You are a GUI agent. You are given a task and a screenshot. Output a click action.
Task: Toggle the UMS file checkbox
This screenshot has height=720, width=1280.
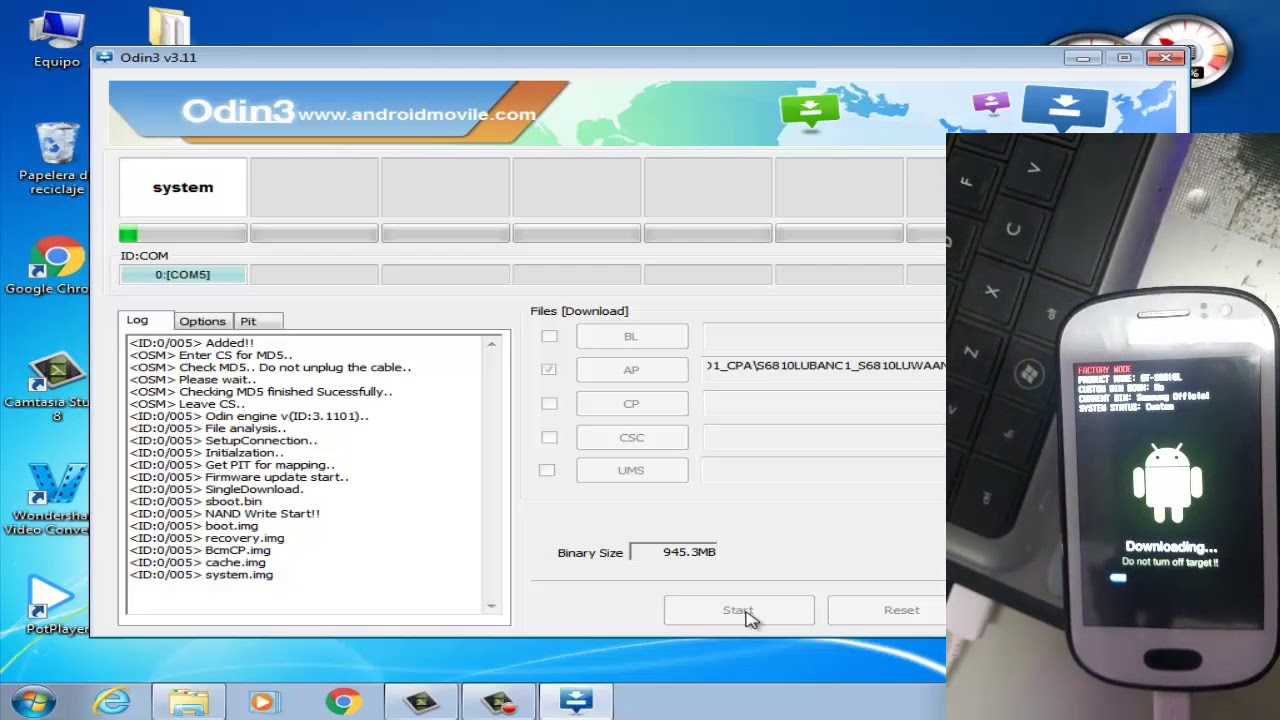coord(547,470)
